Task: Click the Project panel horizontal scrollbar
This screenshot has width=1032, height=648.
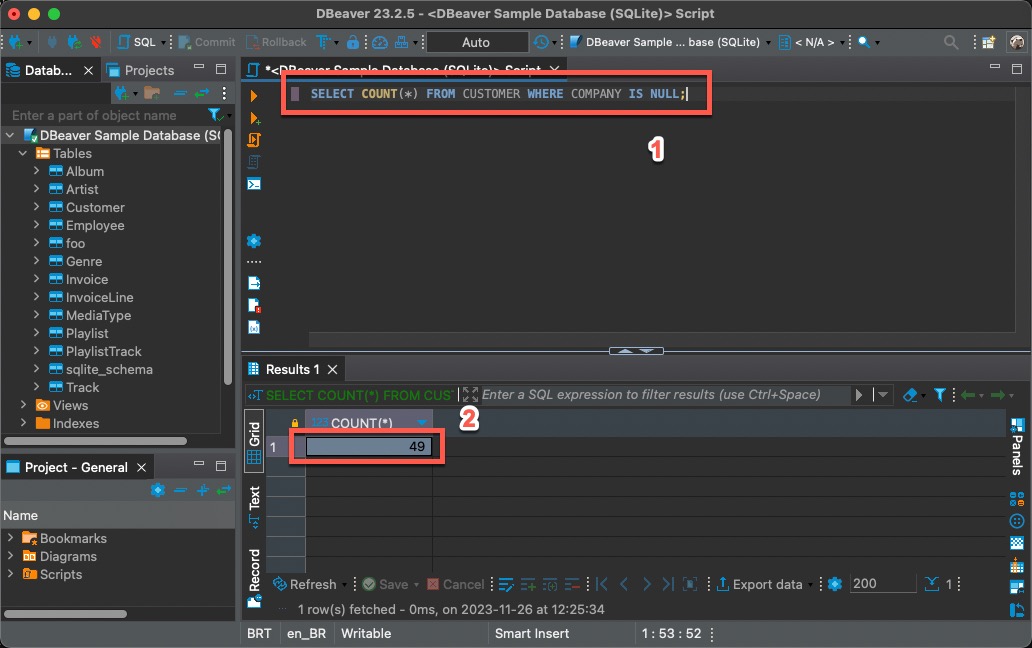Action: 65,614
